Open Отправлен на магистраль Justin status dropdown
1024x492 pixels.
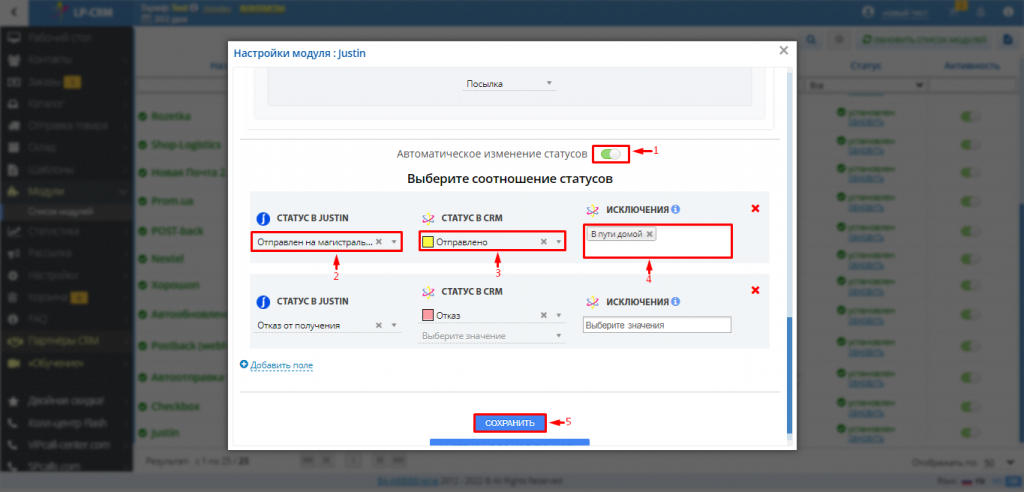pyautogui.click(x=327, y=242)
